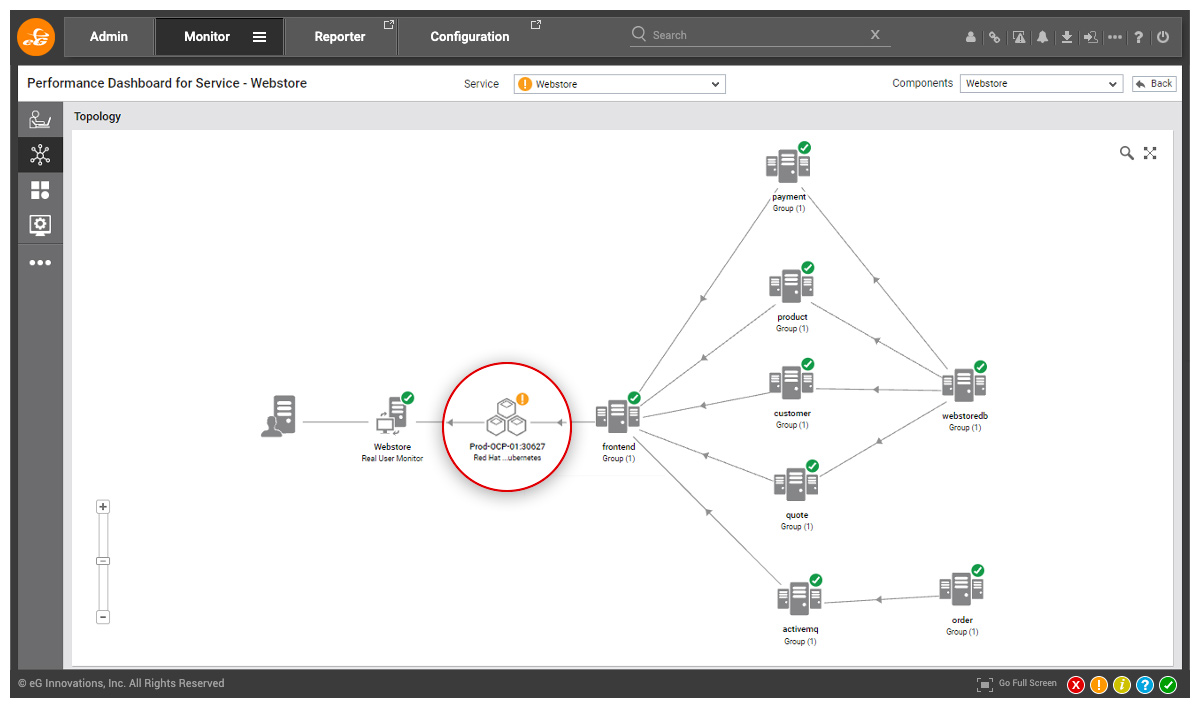1200x708 pixels.
Task: Open the alarm warning screen icon
Action: [x=1019, y=37]
